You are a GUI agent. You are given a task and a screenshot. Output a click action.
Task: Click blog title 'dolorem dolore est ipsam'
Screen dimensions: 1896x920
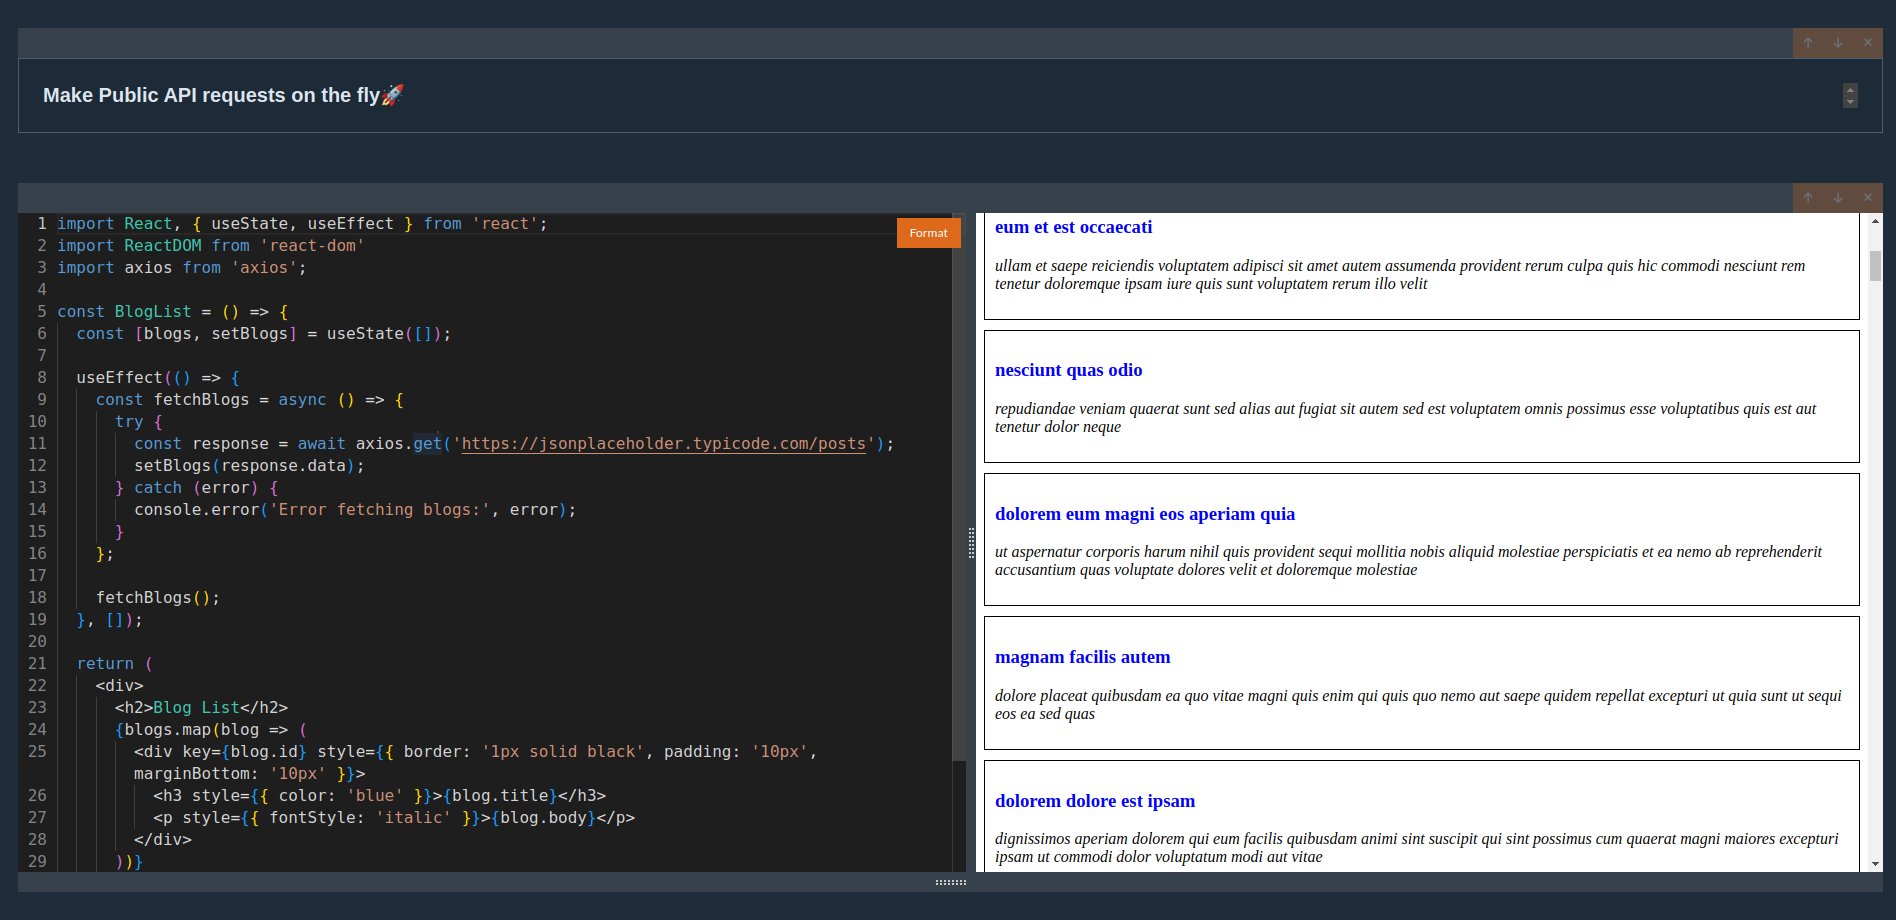(1095, 801)
